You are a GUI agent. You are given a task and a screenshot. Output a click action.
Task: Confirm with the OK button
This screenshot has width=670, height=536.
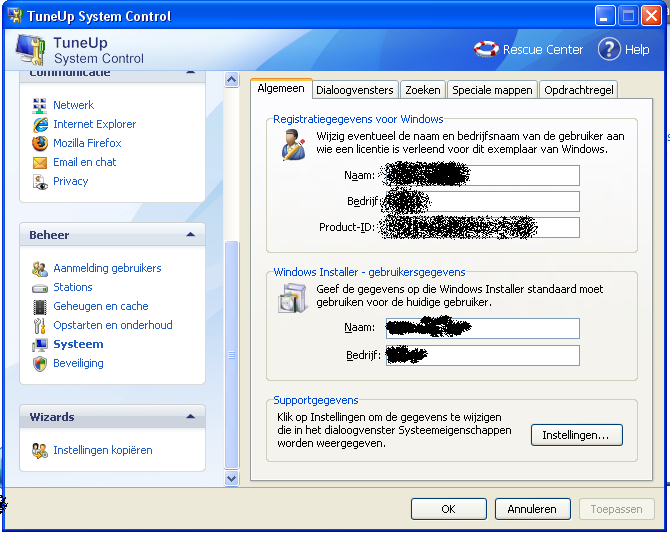(449, 509)
